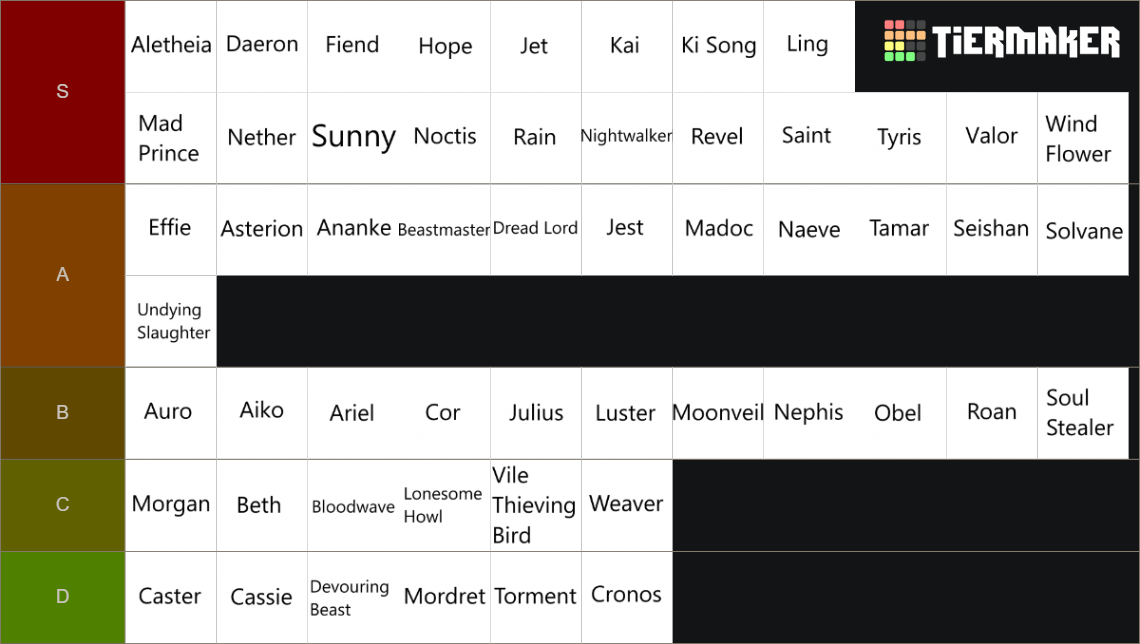
Task: Select the A tier label
Action: (62, 275)
